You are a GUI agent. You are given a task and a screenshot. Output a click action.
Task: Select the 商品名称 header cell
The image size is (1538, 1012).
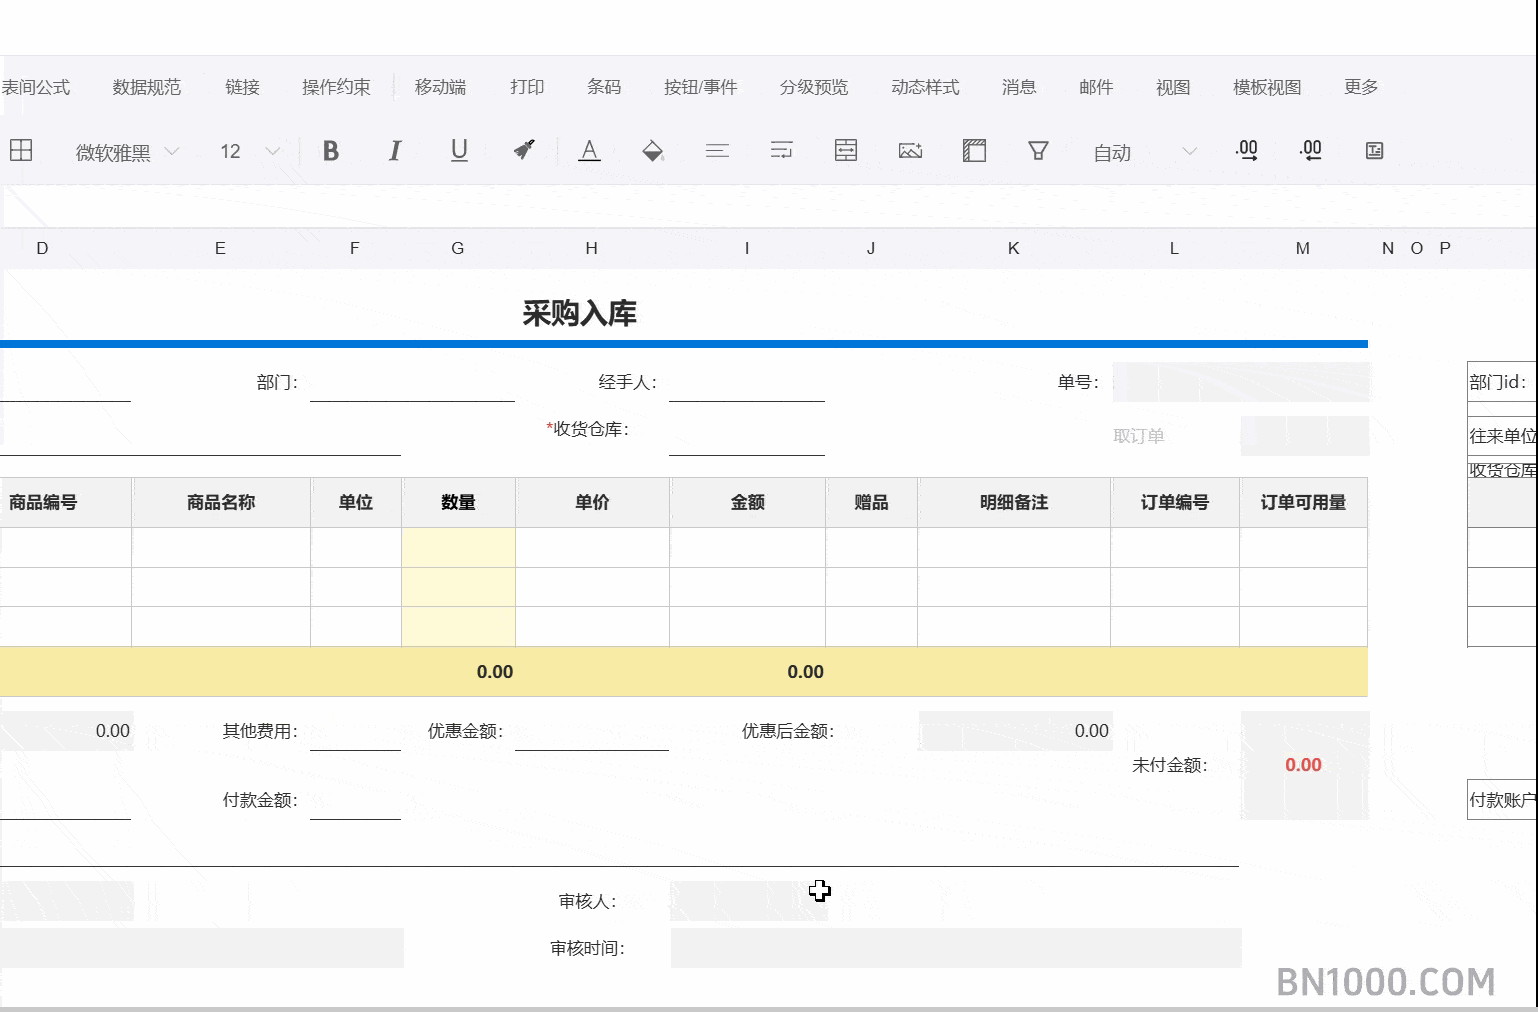[x=221, y=502]
